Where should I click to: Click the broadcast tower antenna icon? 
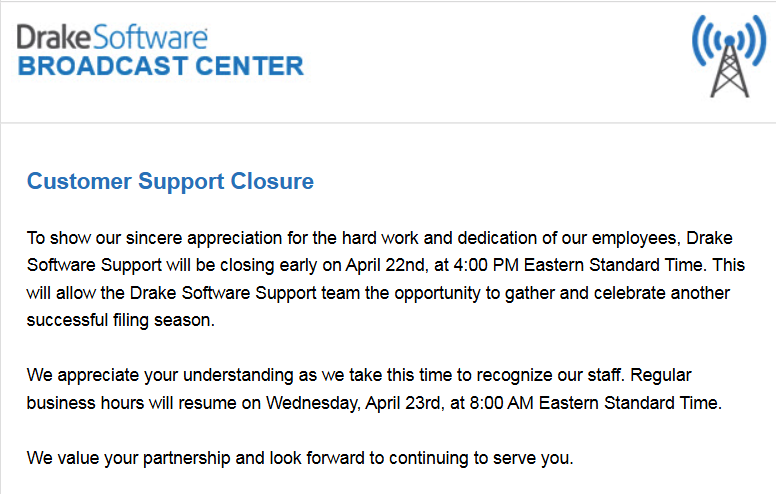tap(729, 56)
